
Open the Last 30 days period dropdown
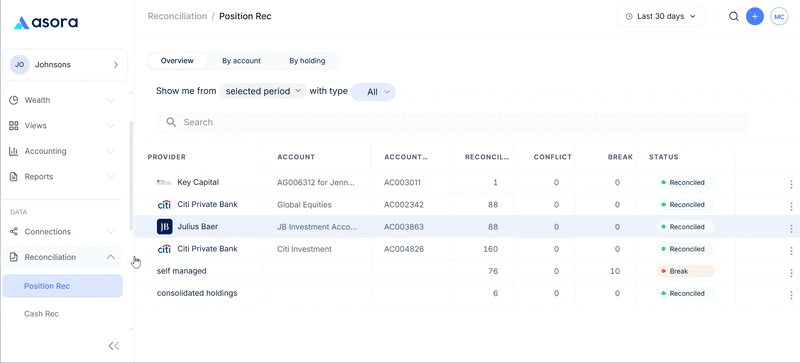pyautogui.click(x=661, y=16)
